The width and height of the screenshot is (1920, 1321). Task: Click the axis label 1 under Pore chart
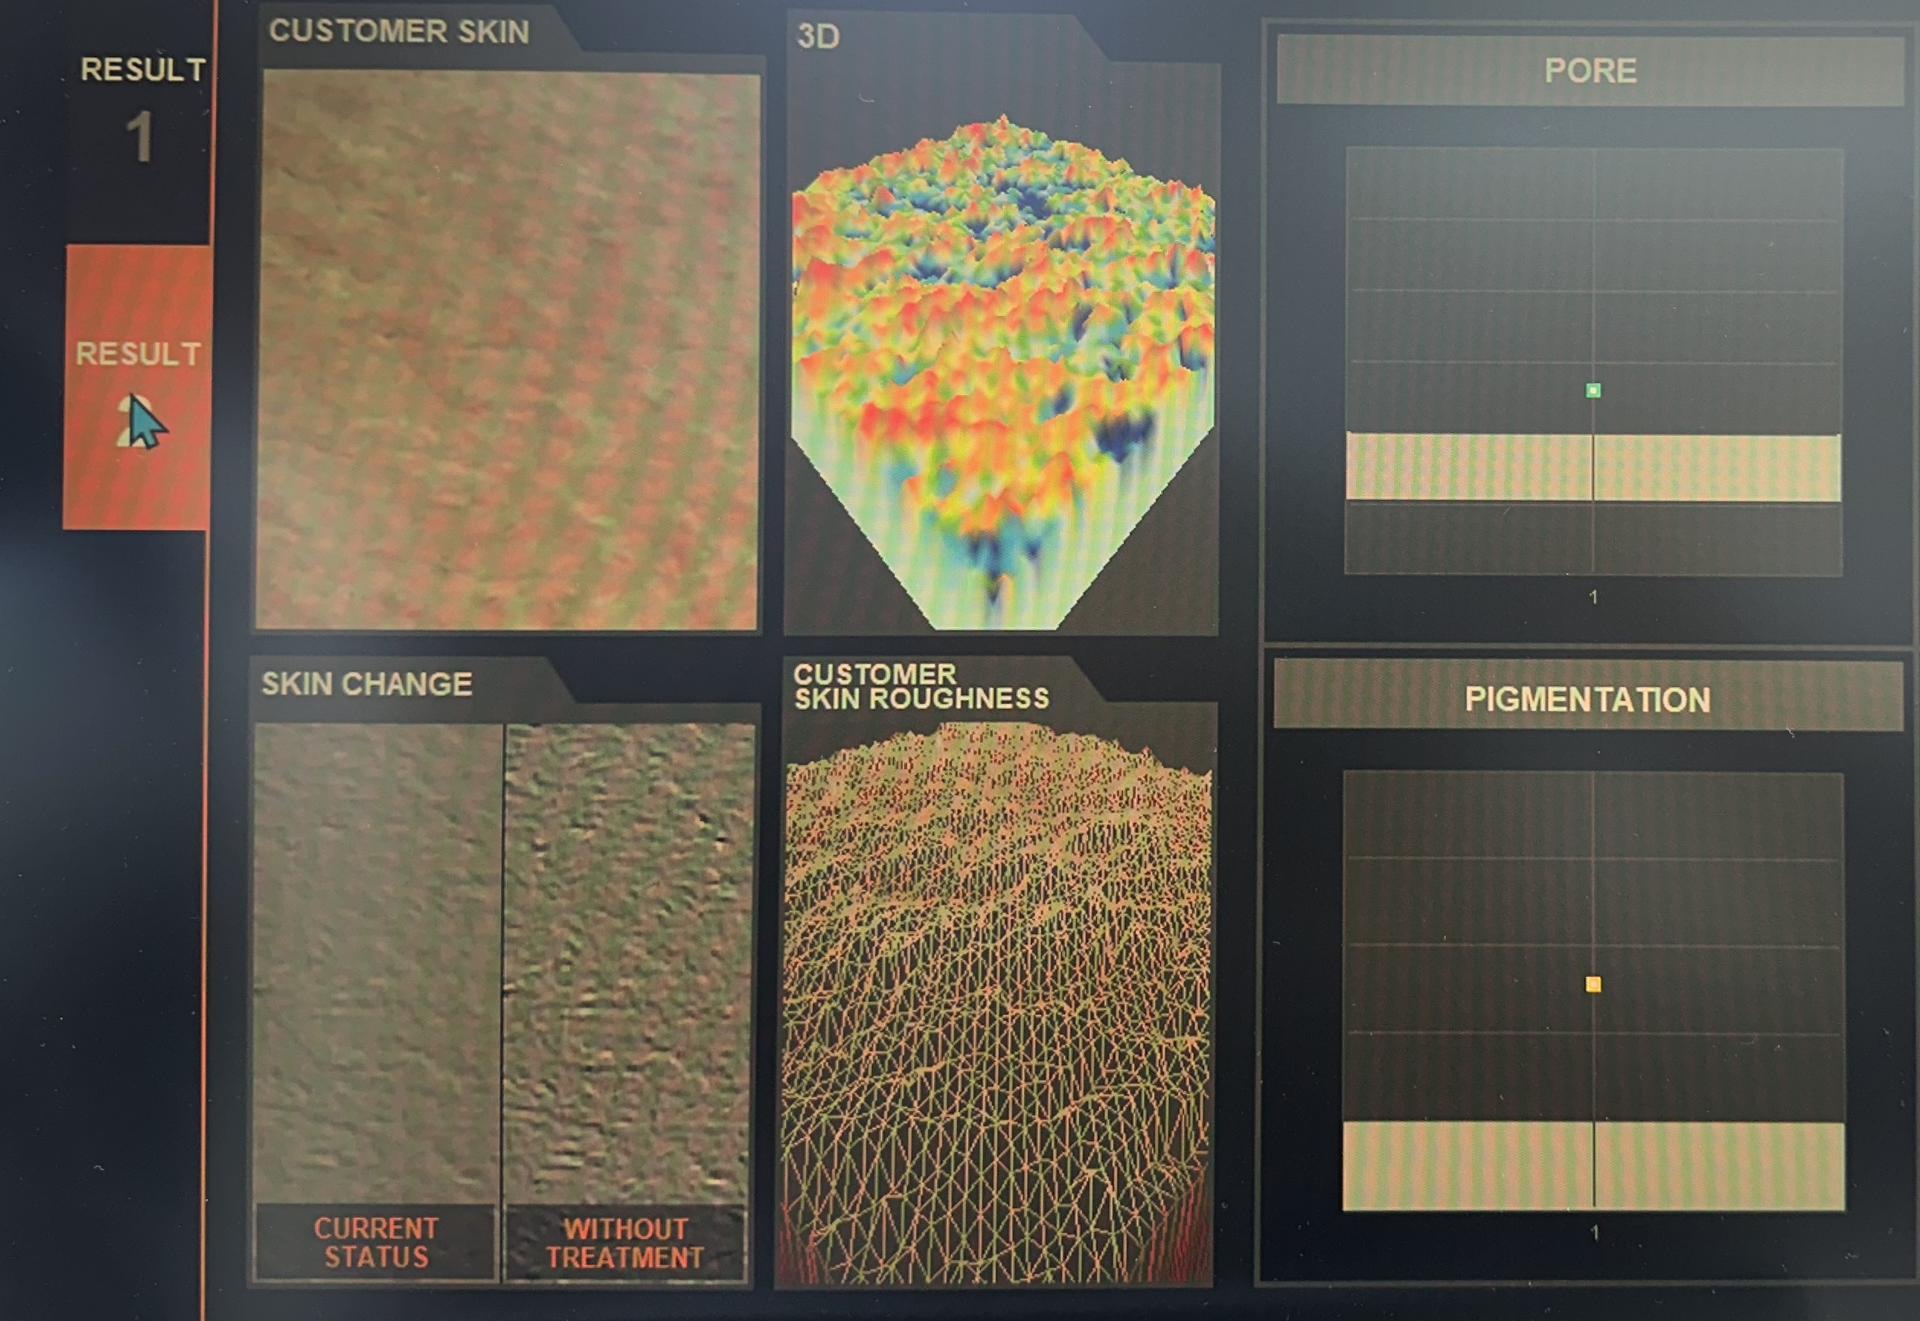tap(1593, 597)
